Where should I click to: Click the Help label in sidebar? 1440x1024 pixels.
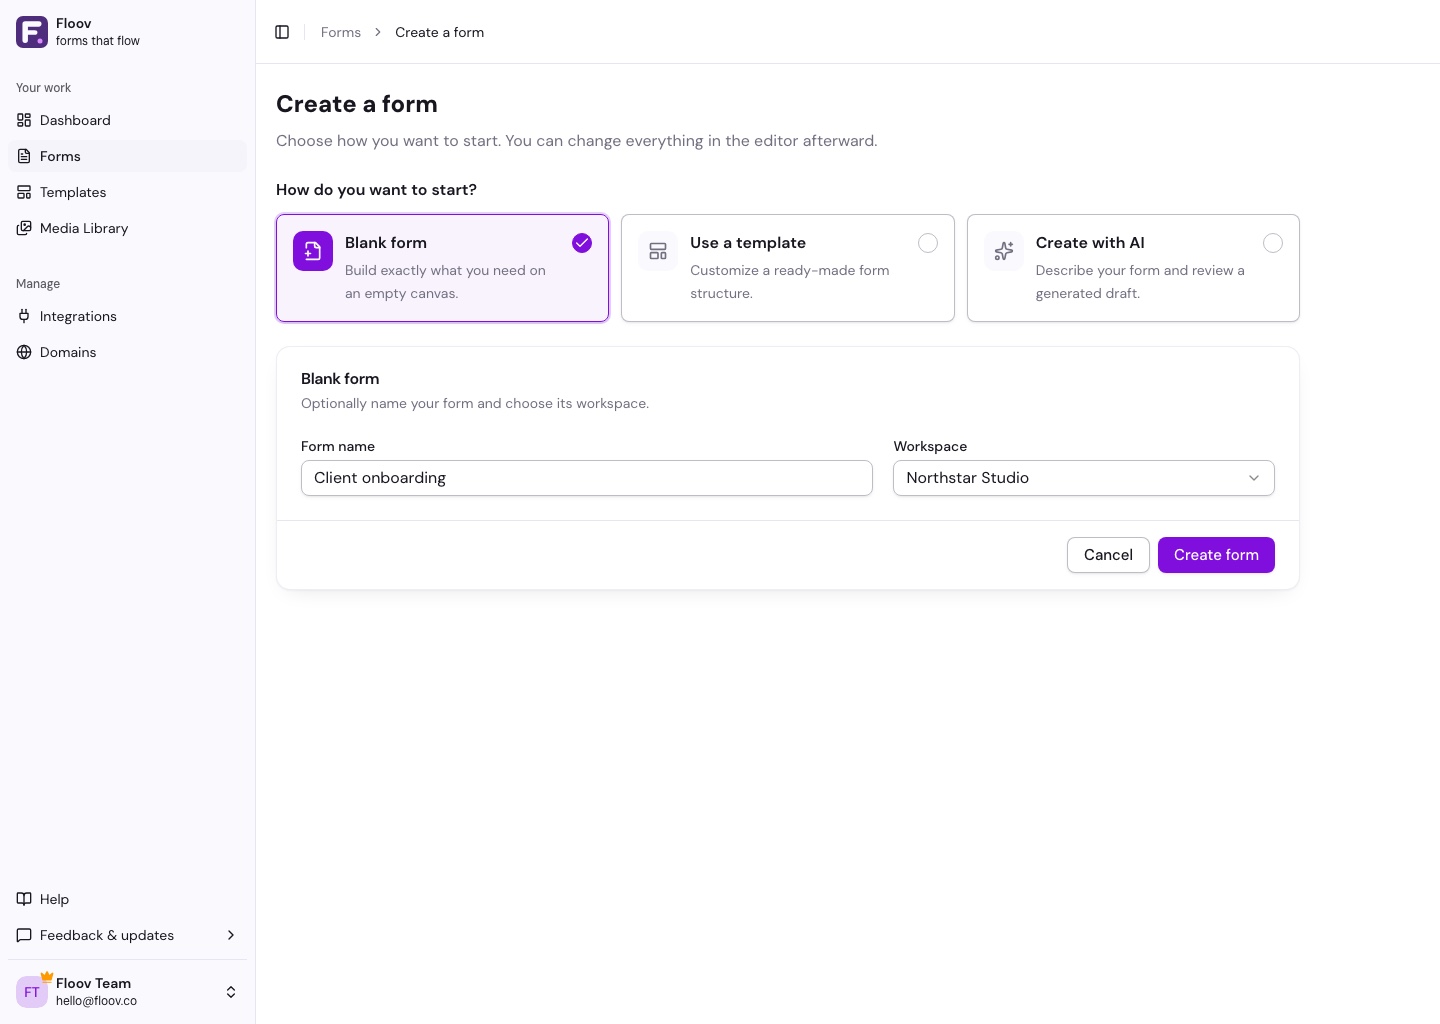pos(54,899)
